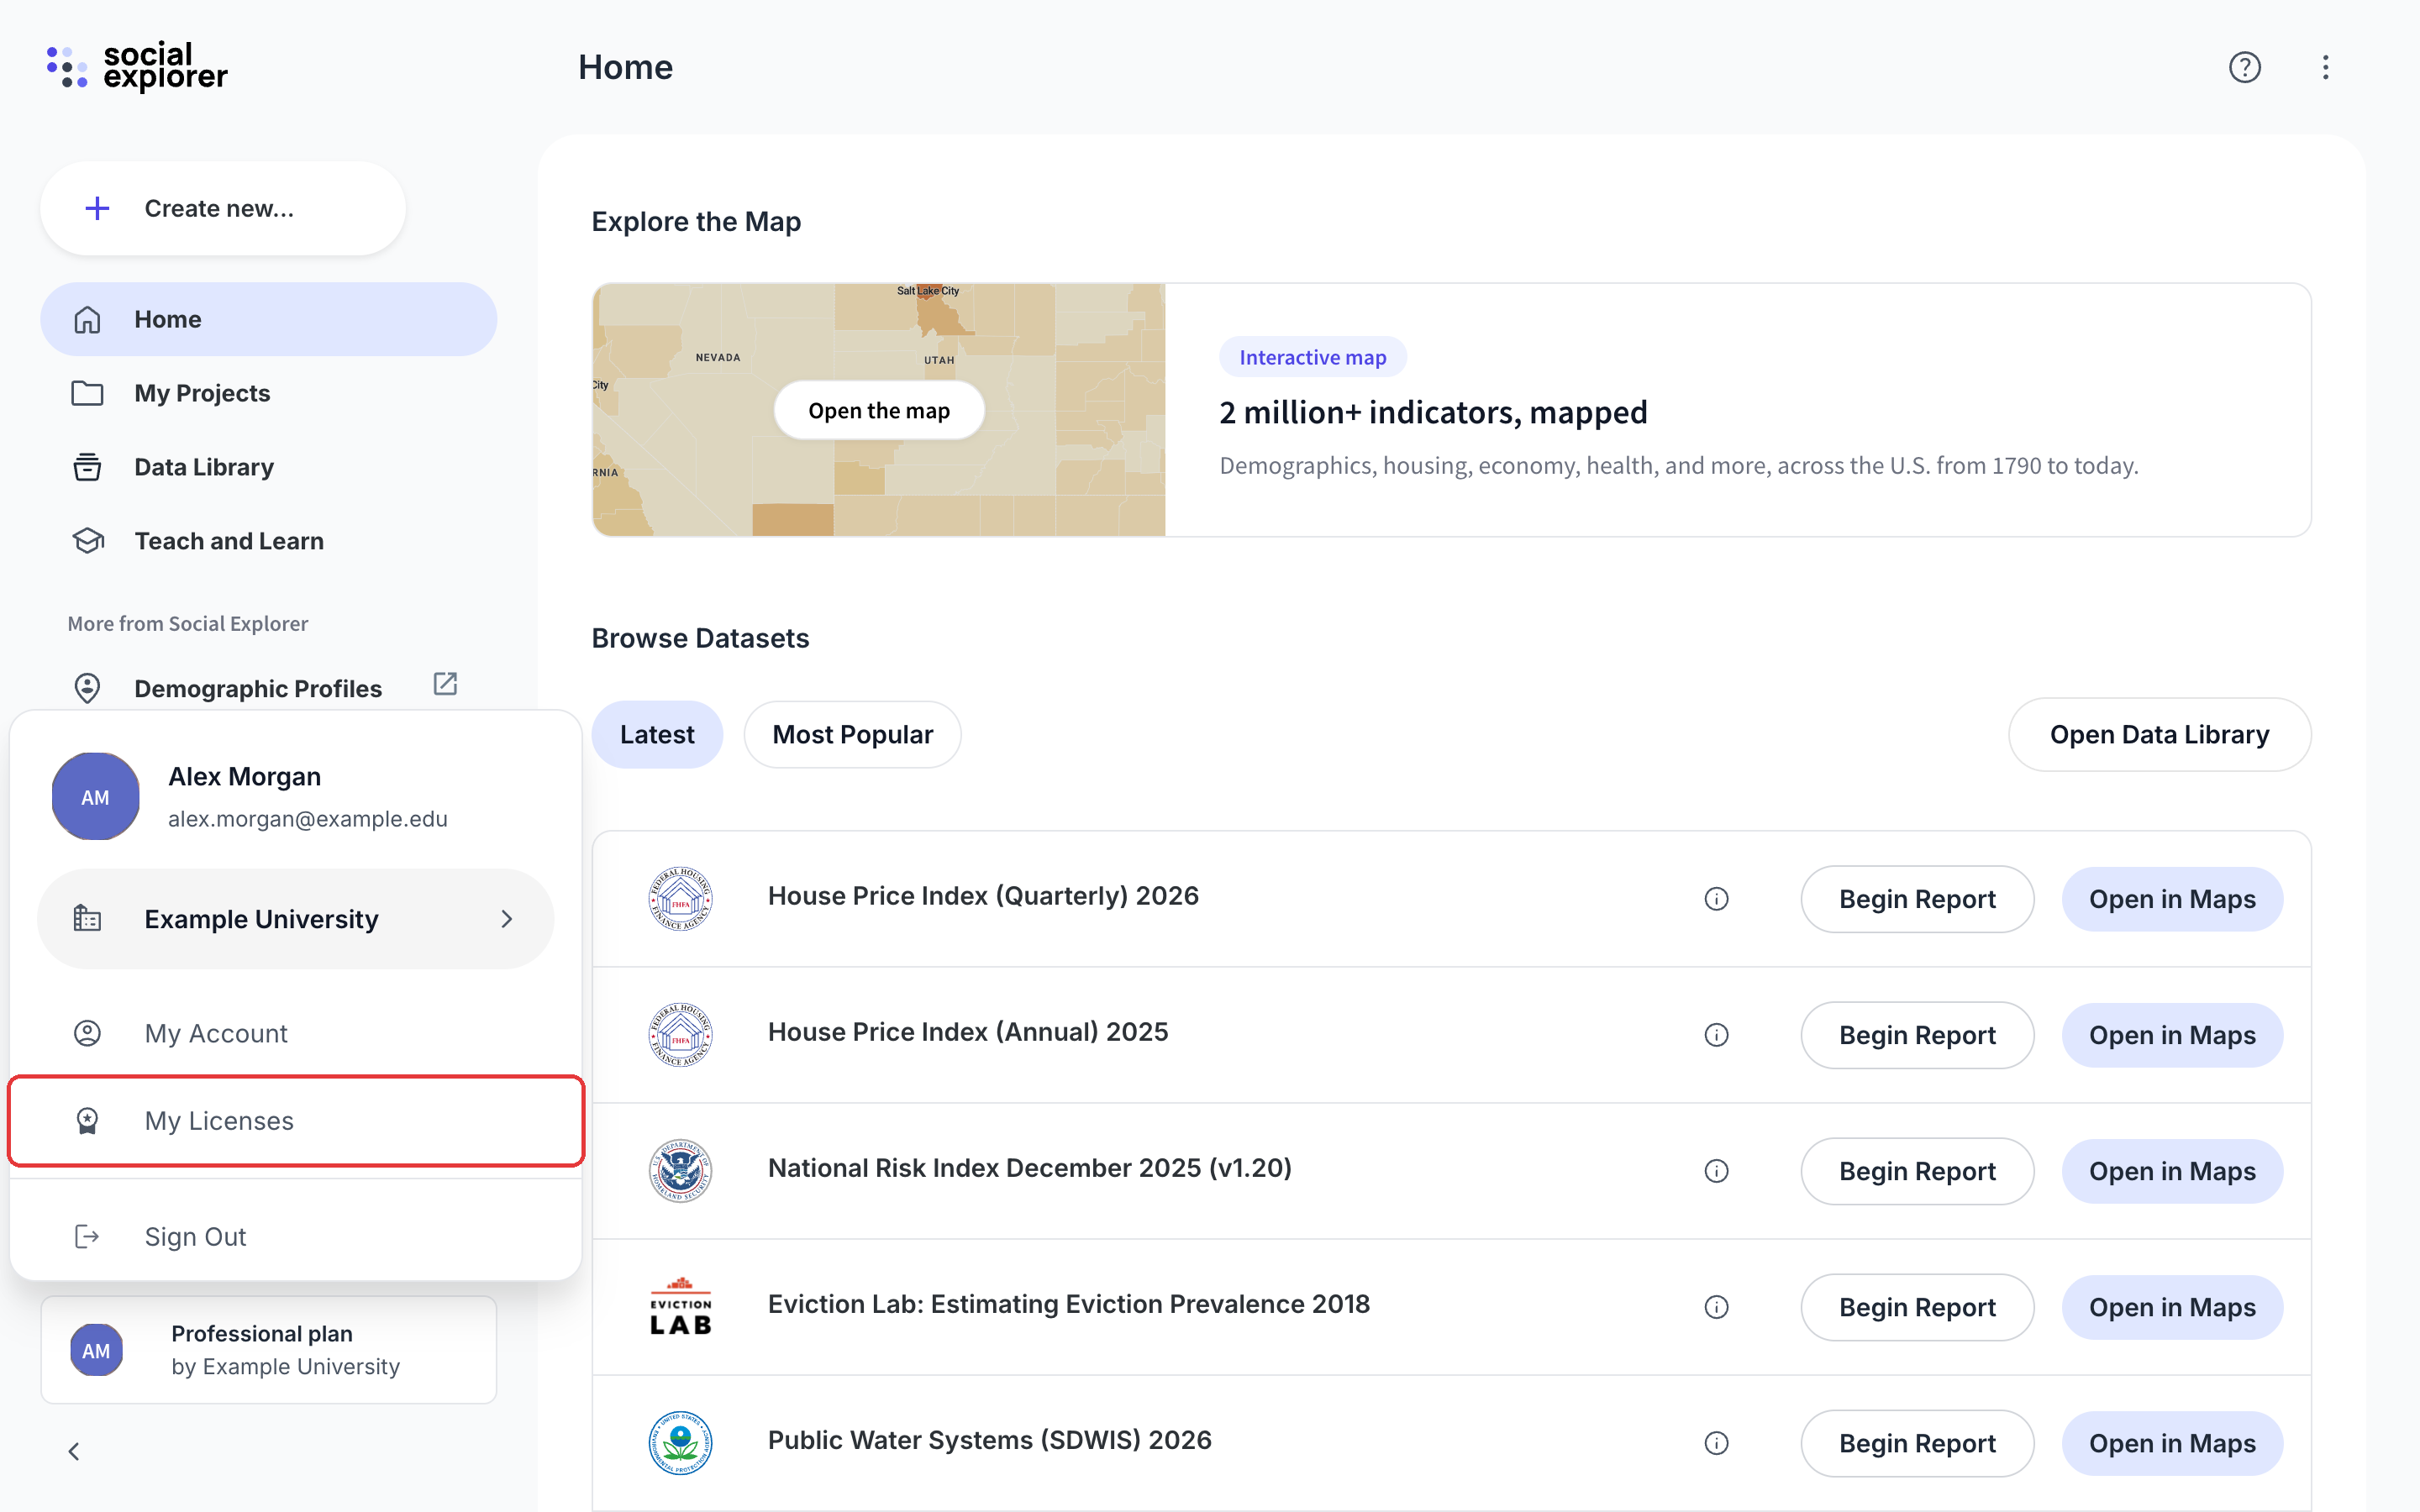
Task: Click the Homeland Security logo for National Risk Index
Action: 680,1171
